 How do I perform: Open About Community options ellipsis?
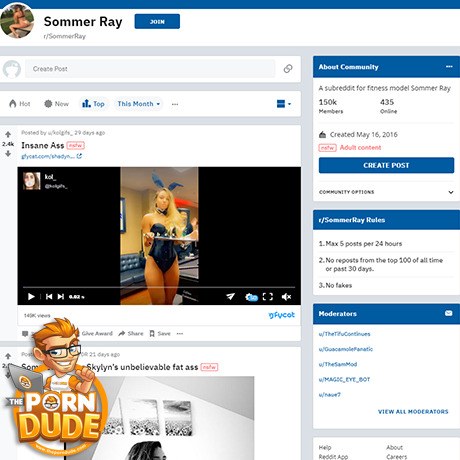tap(449, 66)
